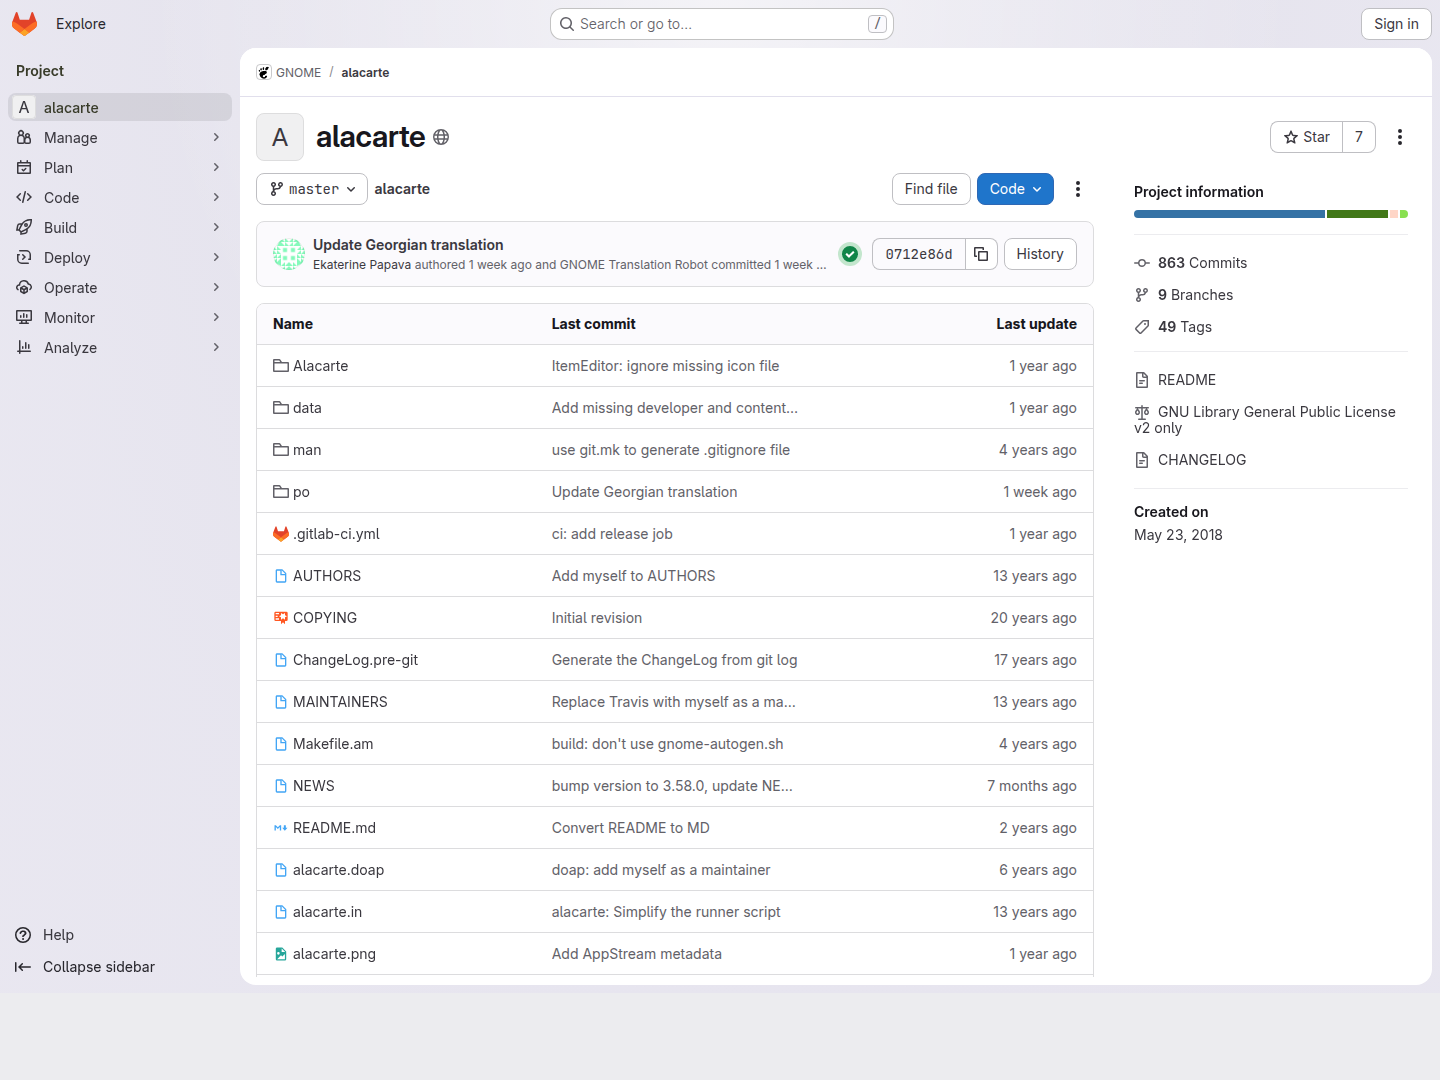The width and height of the screenshot is (1440, 1080).
Task: Open project actions kebab menu near Star
Action: (x=1400, y=137)
